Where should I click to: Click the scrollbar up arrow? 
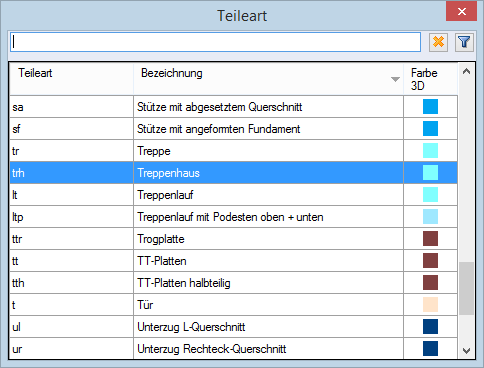tap(466, 71)
